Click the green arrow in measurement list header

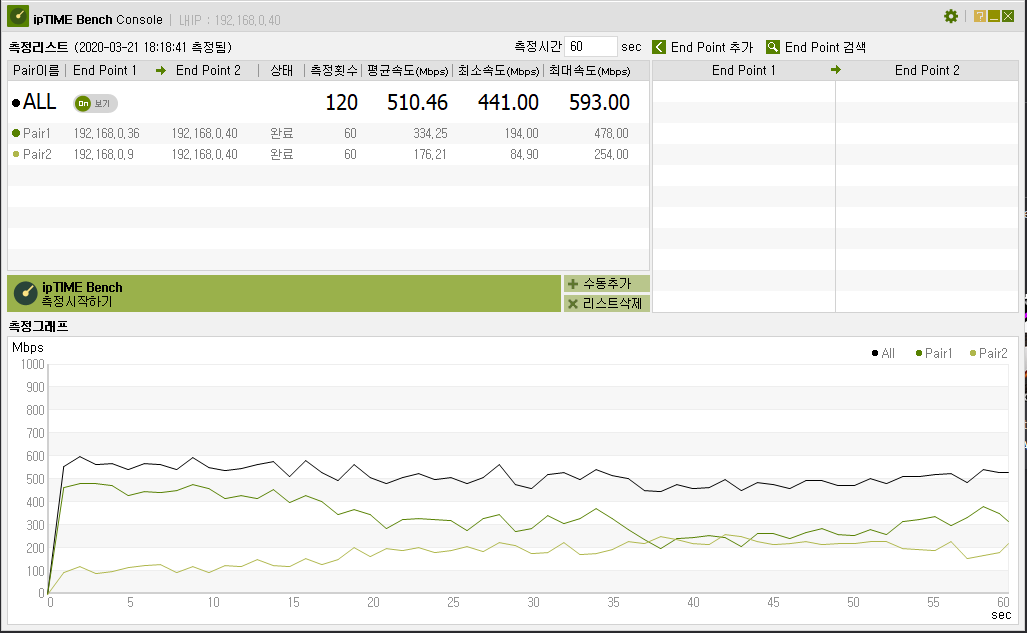(160, 70)
